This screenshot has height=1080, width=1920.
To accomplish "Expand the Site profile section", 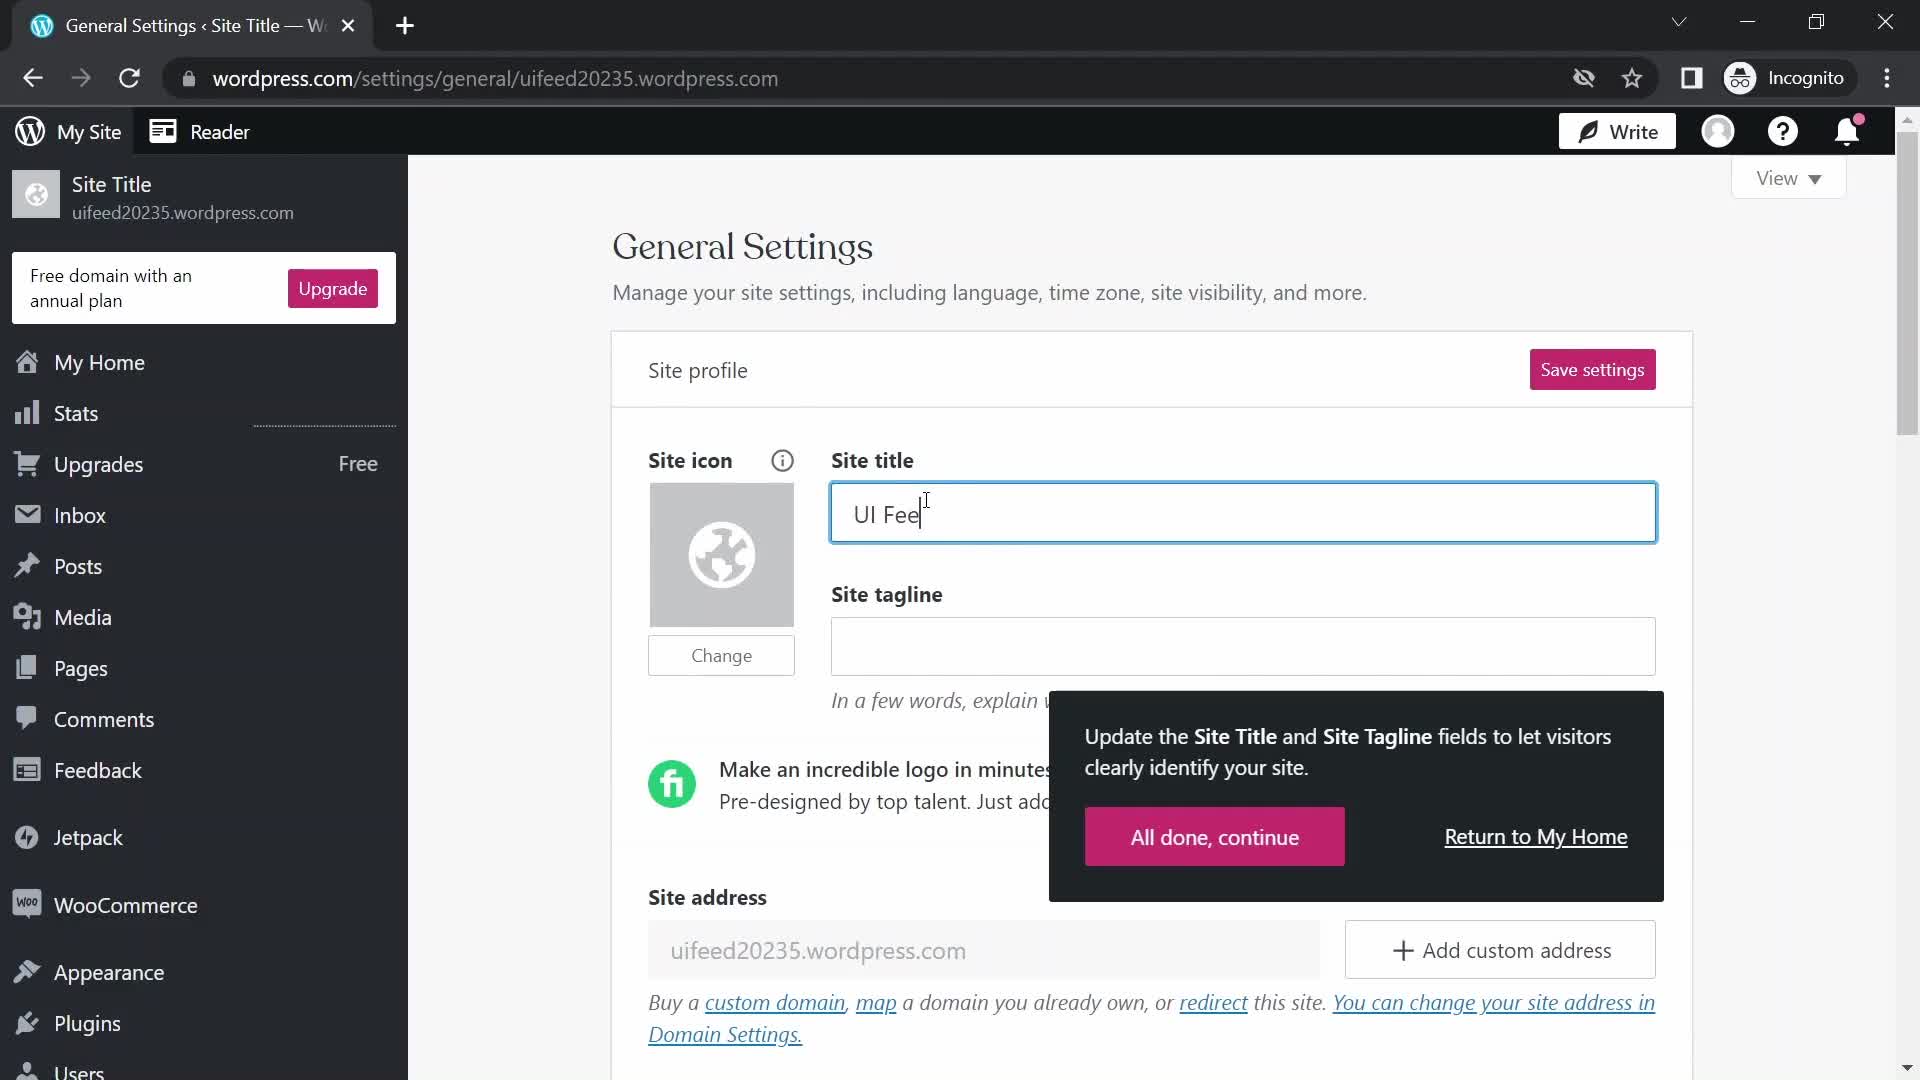I will pyautogui.click(x=698, y=369).
